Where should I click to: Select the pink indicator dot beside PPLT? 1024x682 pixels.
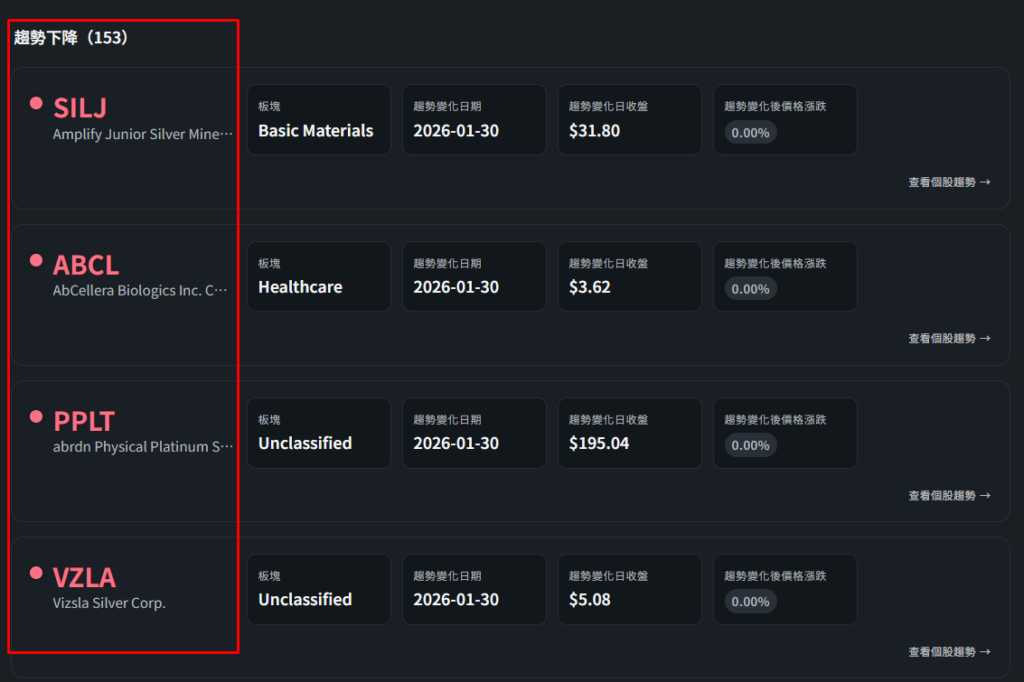(x=36, y=416)
